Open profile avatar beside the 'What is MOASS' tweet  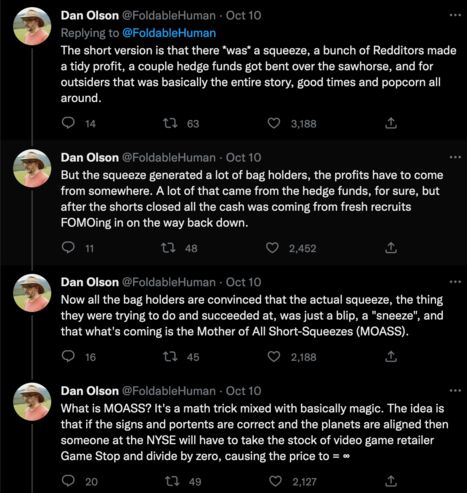click(x=32, y=402)
